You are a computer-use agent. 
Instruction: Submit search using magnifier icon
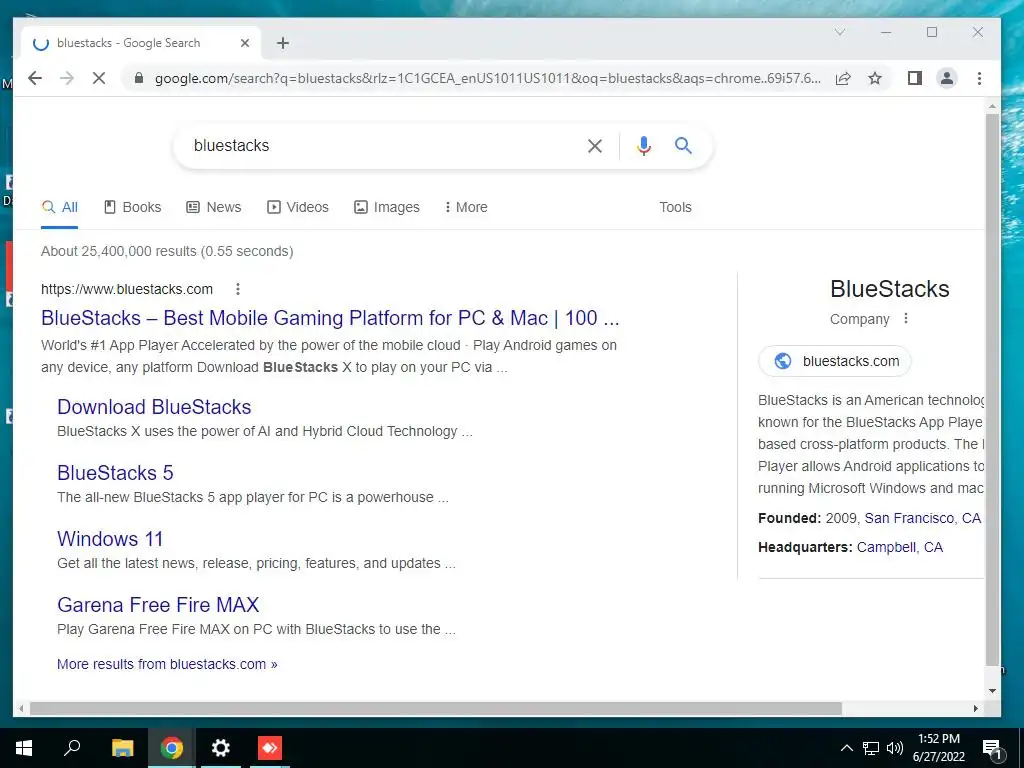pos(683,145)
